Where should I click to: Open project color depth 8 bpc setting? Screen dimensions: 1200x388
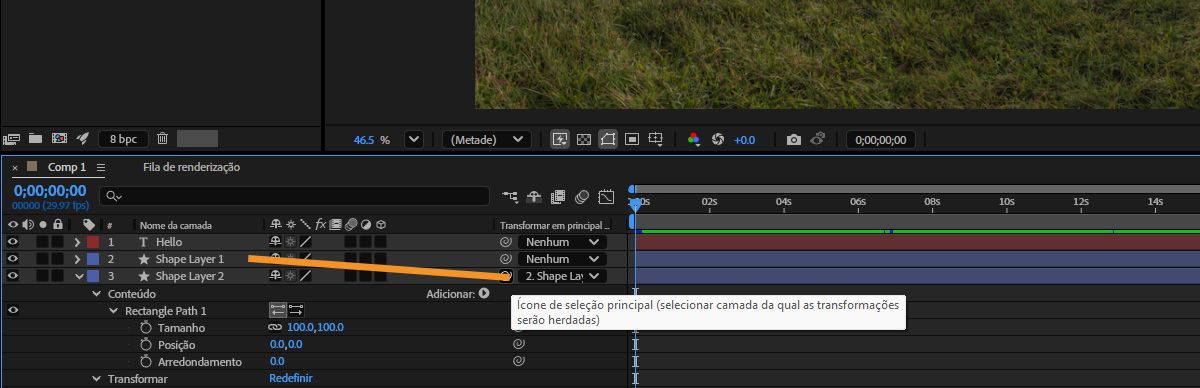click(x=124, y=139)
